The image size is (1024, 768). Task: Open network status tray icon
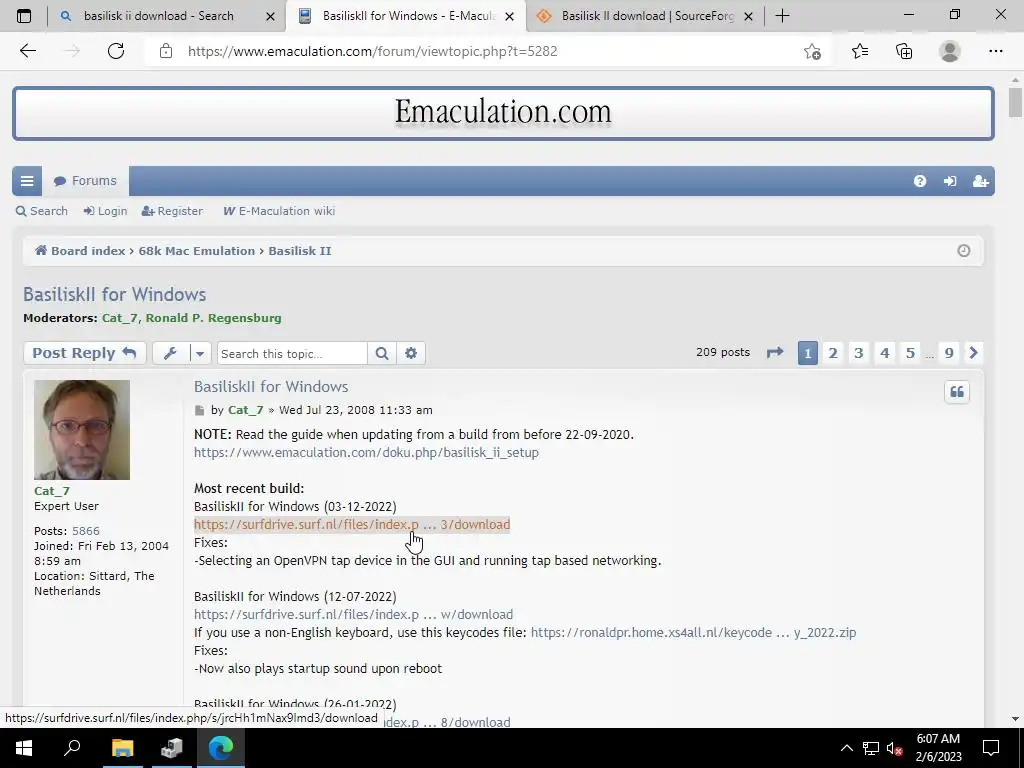click(x=871, y=748)
